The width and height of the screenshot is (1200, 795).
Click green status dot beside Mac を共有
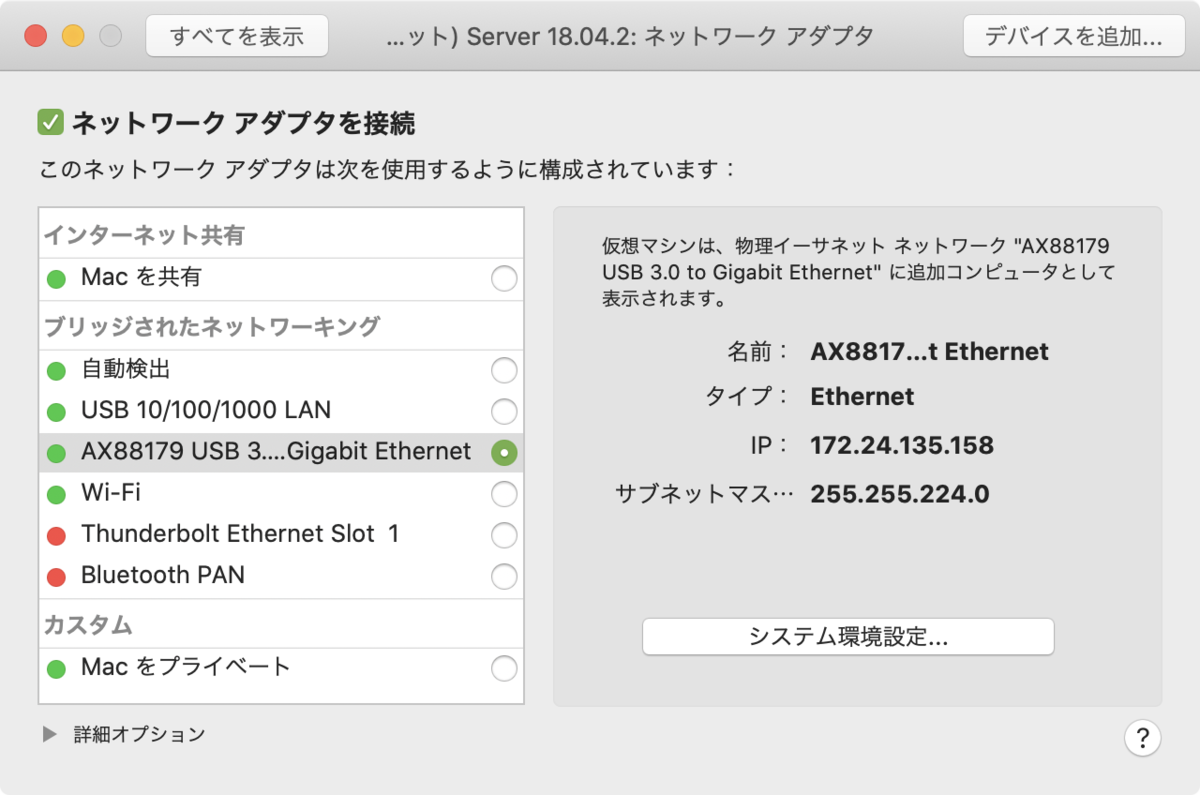click(56, 279)
